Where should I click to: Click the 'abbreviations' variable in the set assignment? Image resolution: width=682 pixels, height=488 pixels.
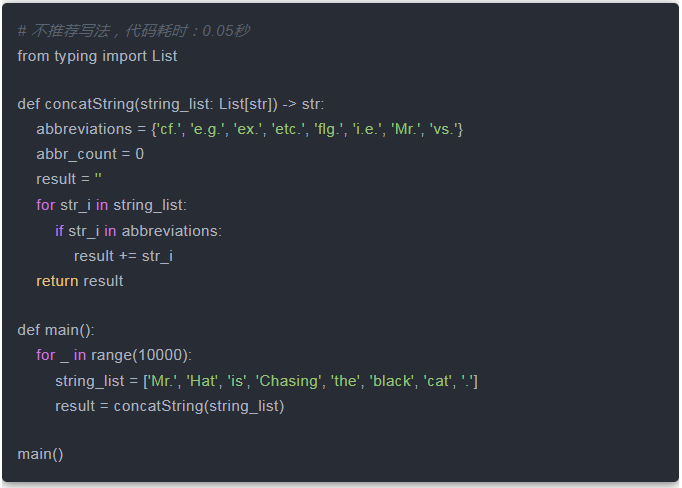(x=84, y=129)
